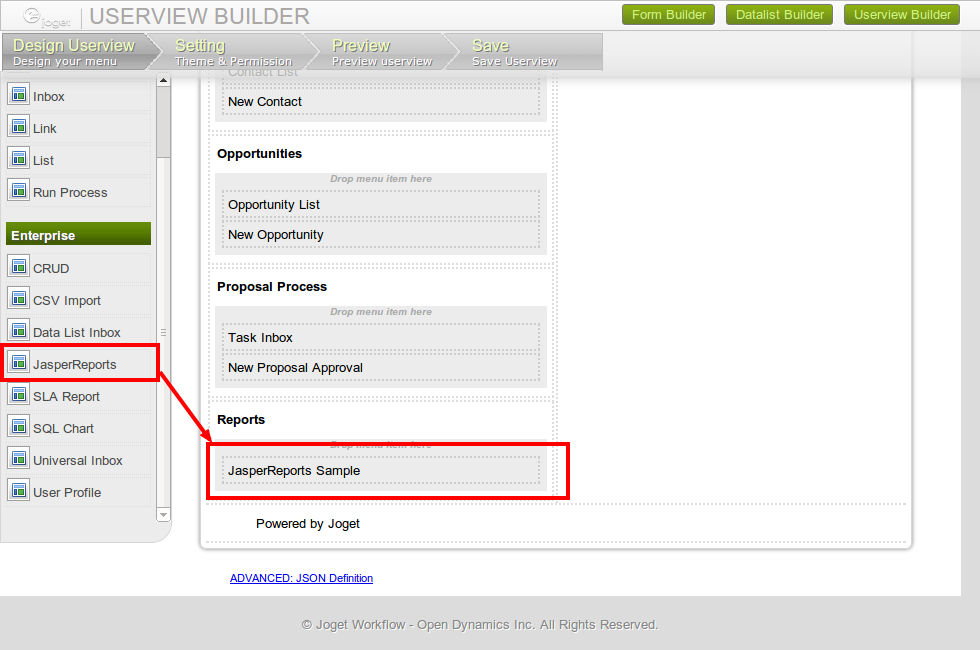The image size is (980, 650).
Task: Click the palette scrollbar up arrow
Action: [163, 81]
